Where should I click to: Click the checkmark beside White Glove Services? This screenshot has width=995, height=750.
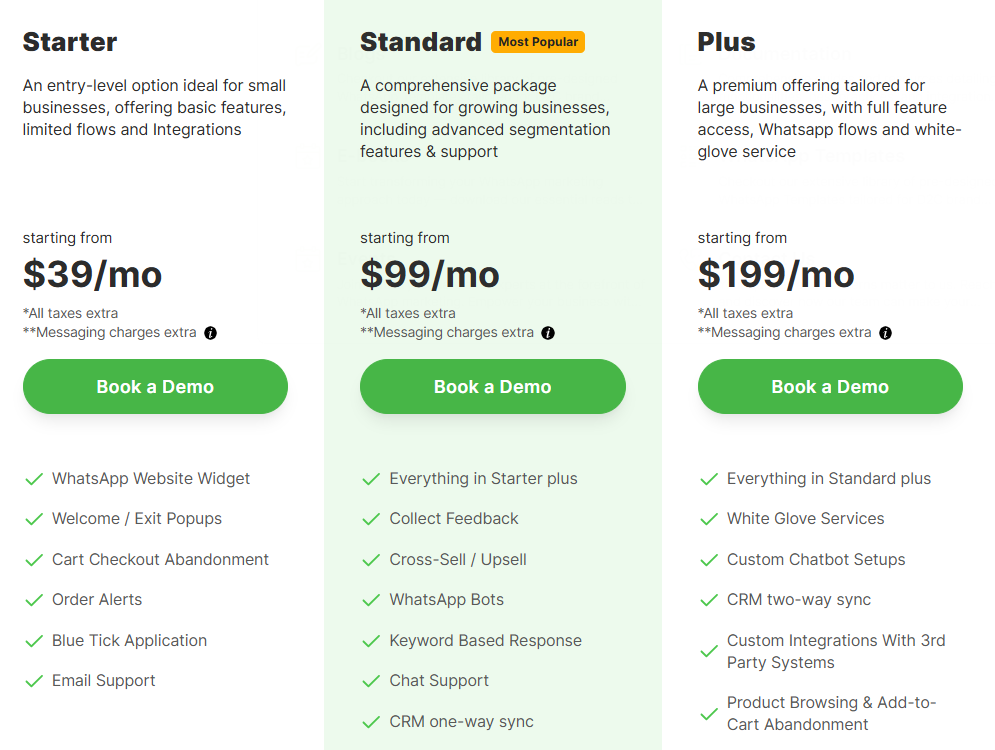click(x=707, y=518)
